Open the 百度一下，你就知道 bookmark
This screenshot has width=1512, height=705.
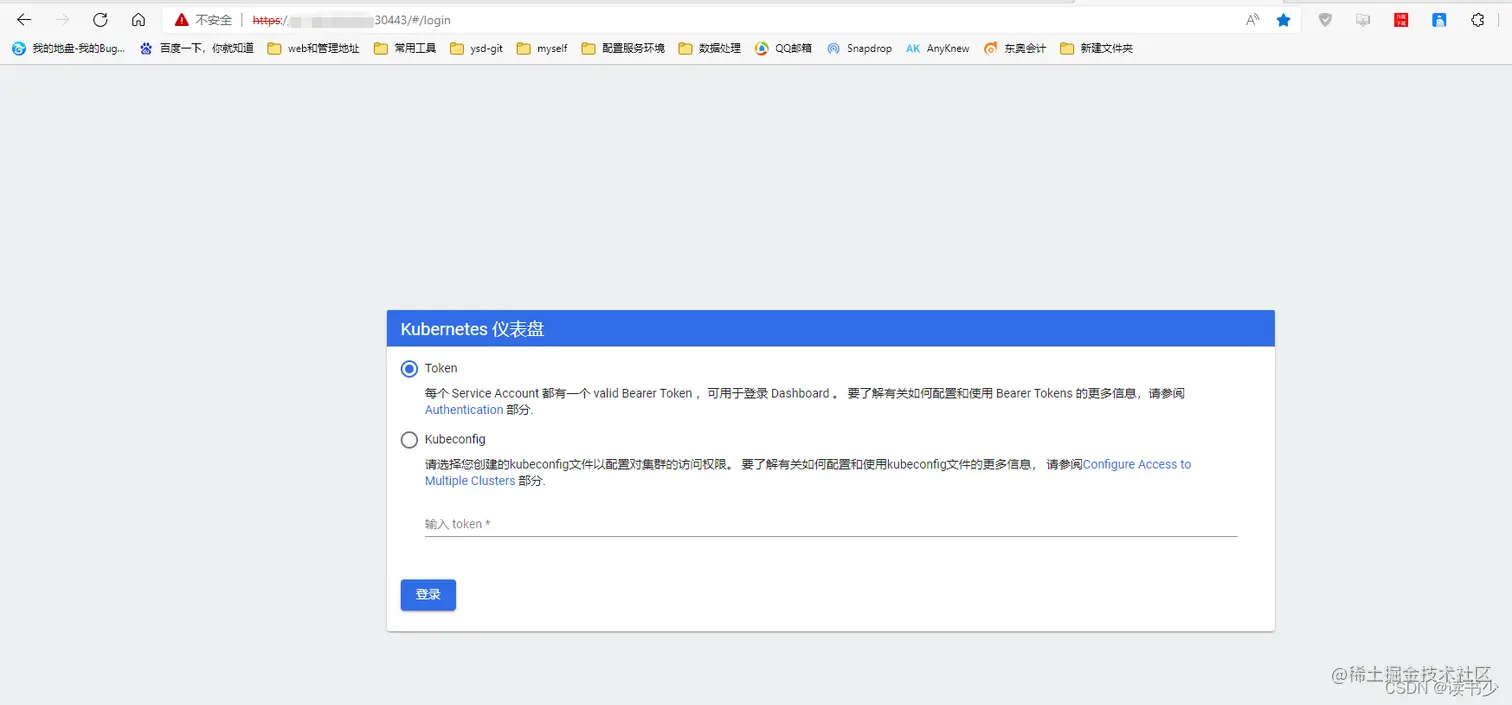[198, 47]
